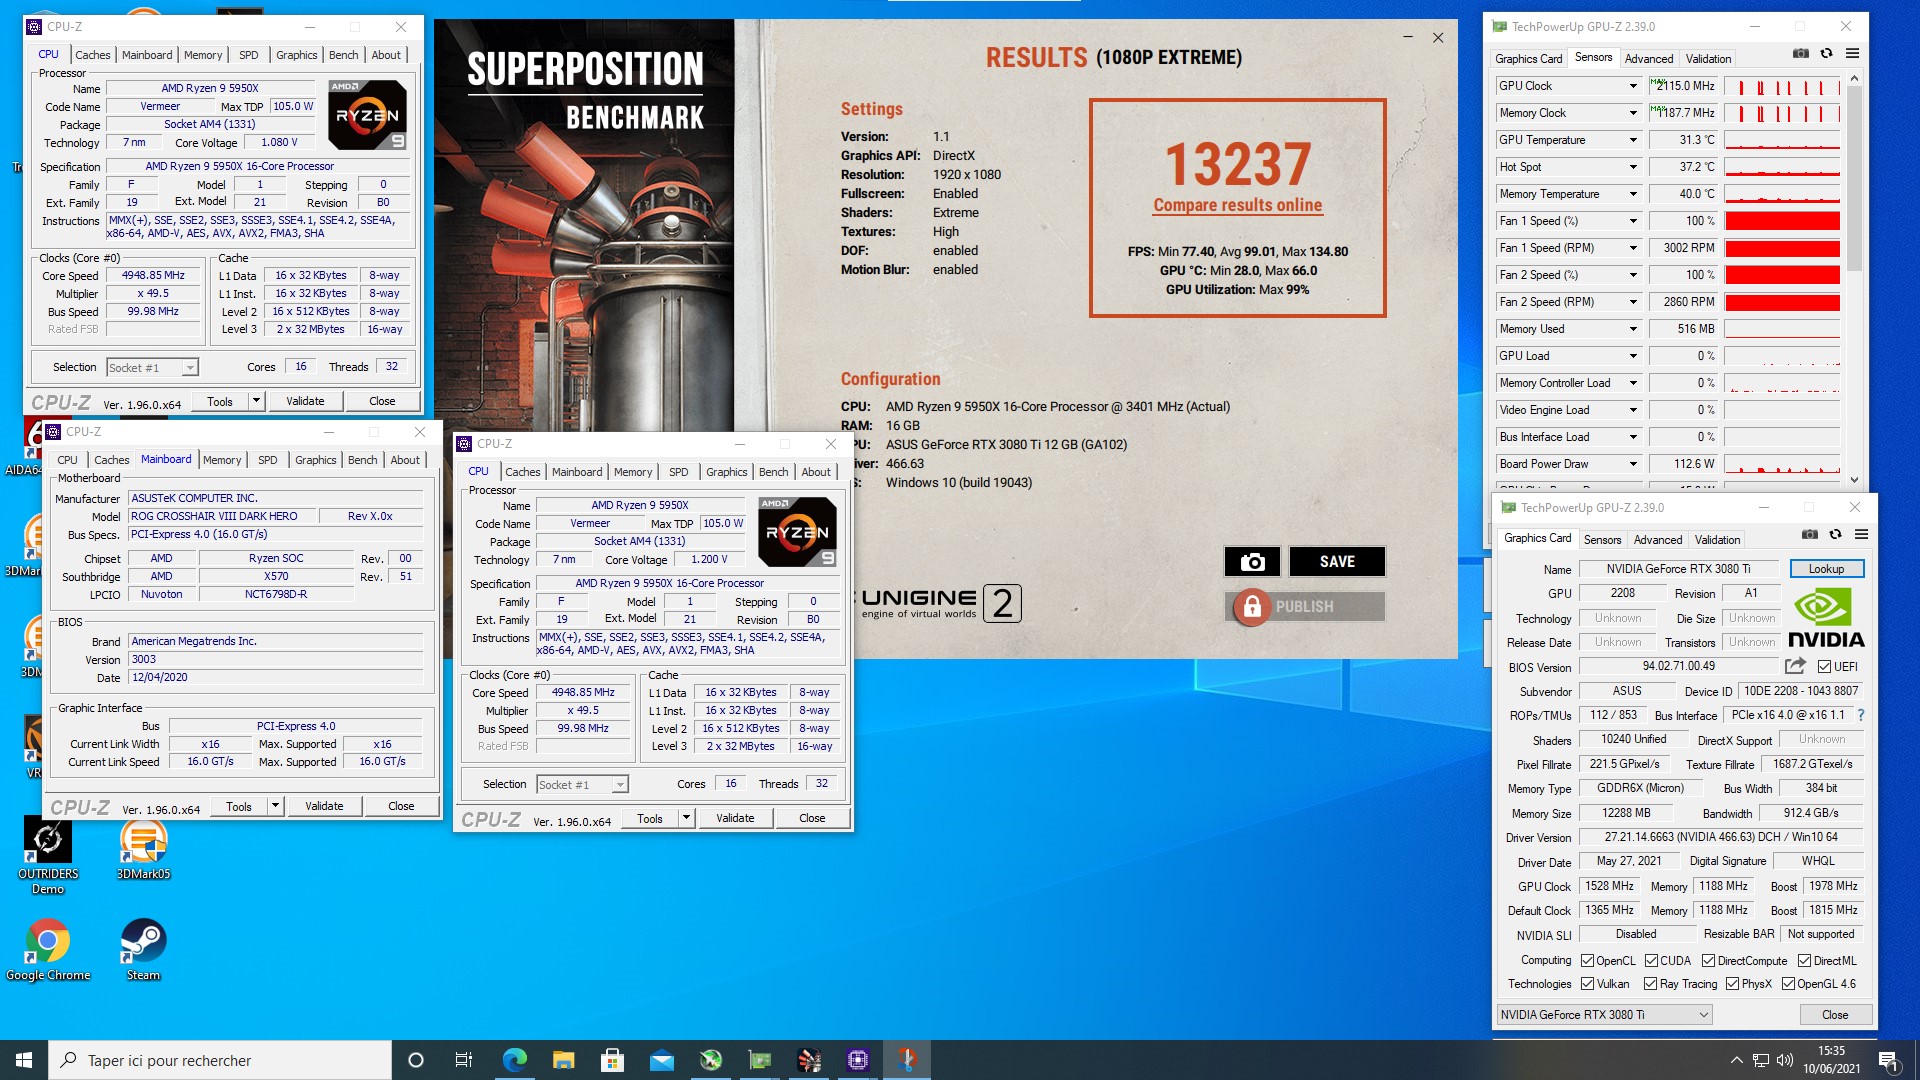1920x1080 pixels.
Task: Open the Fan 1 Speed (RPM) dropdown
Action: pyautogui.click(x=1632, y=248)
